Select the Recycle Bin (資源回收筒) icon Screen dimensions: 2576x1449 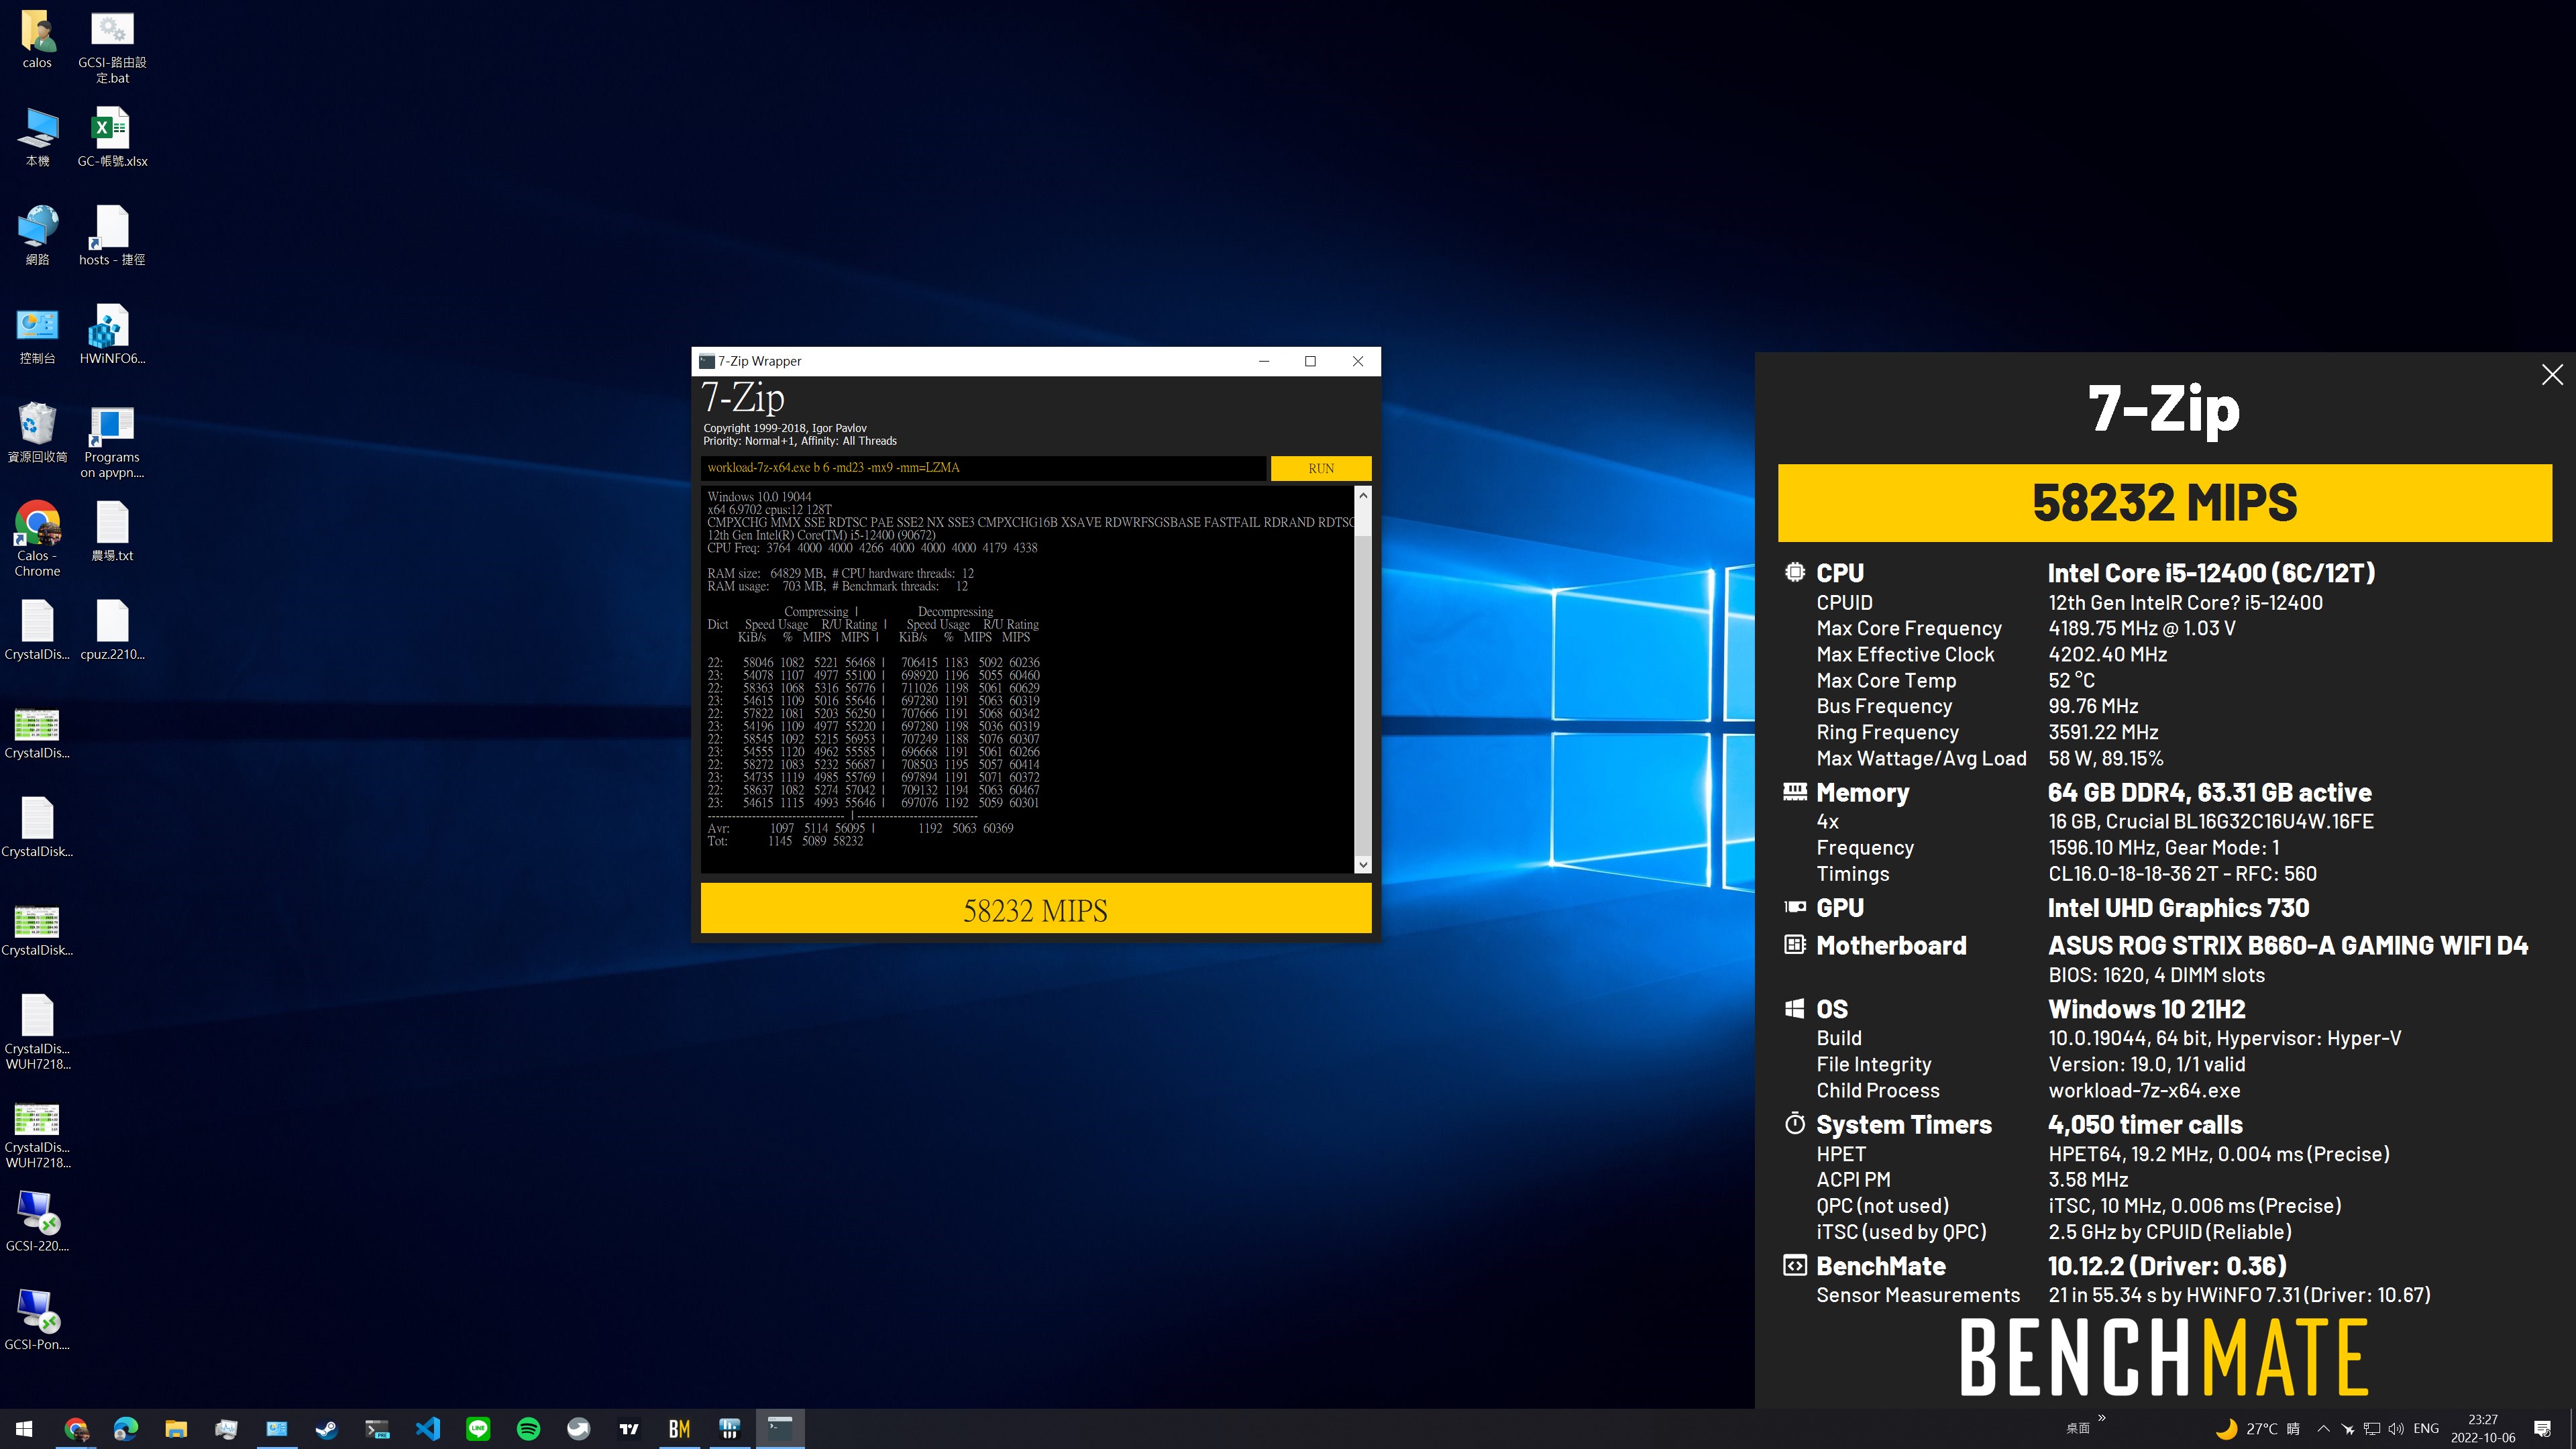click(x=37, y=433)
